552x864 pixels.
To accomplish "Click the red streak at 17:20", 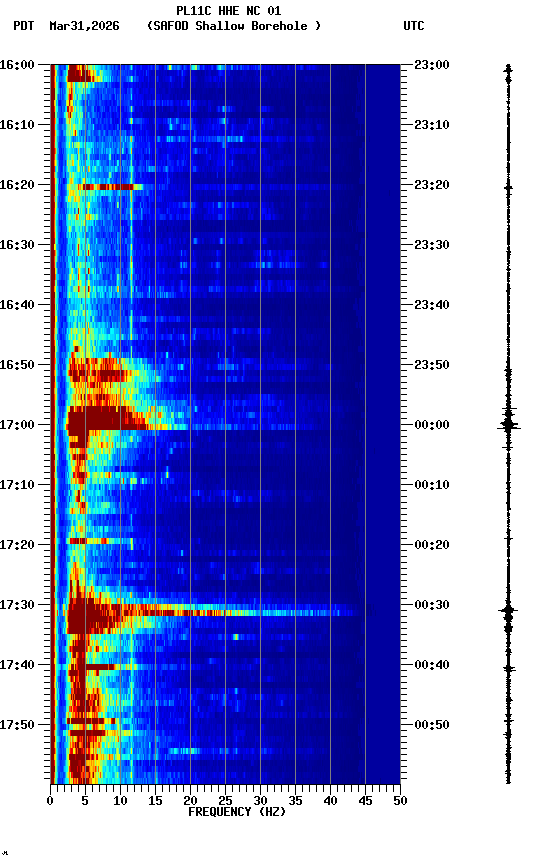I will pos(88,541).
